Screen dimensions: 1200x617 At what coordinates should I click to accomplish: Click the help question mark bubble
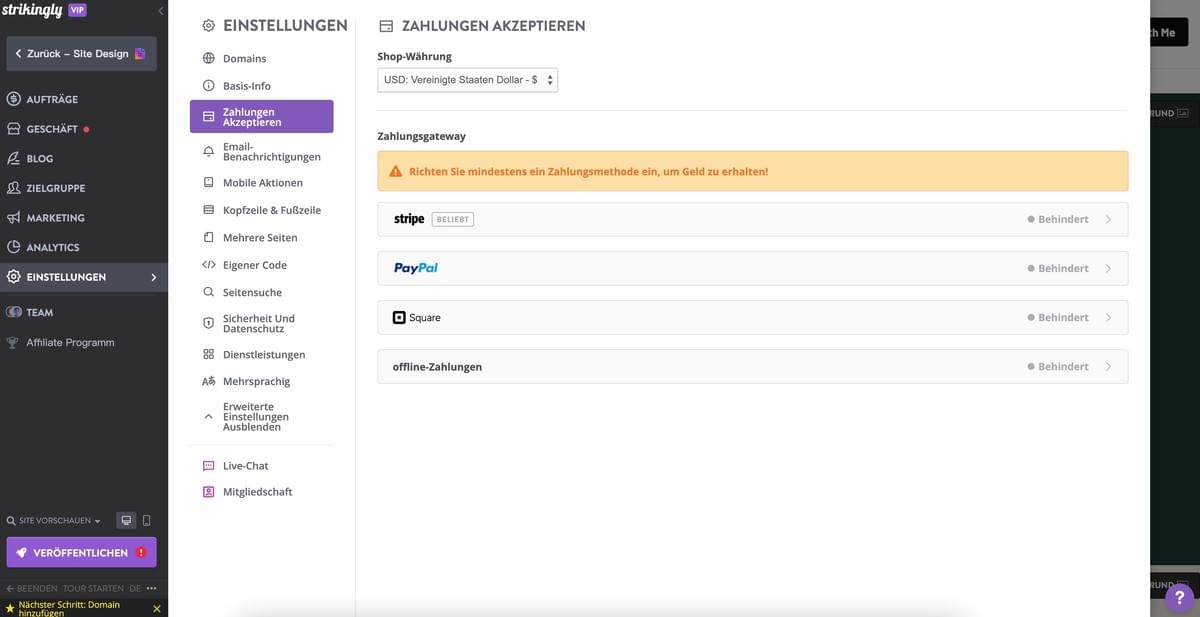click(x=1178, y=597)
